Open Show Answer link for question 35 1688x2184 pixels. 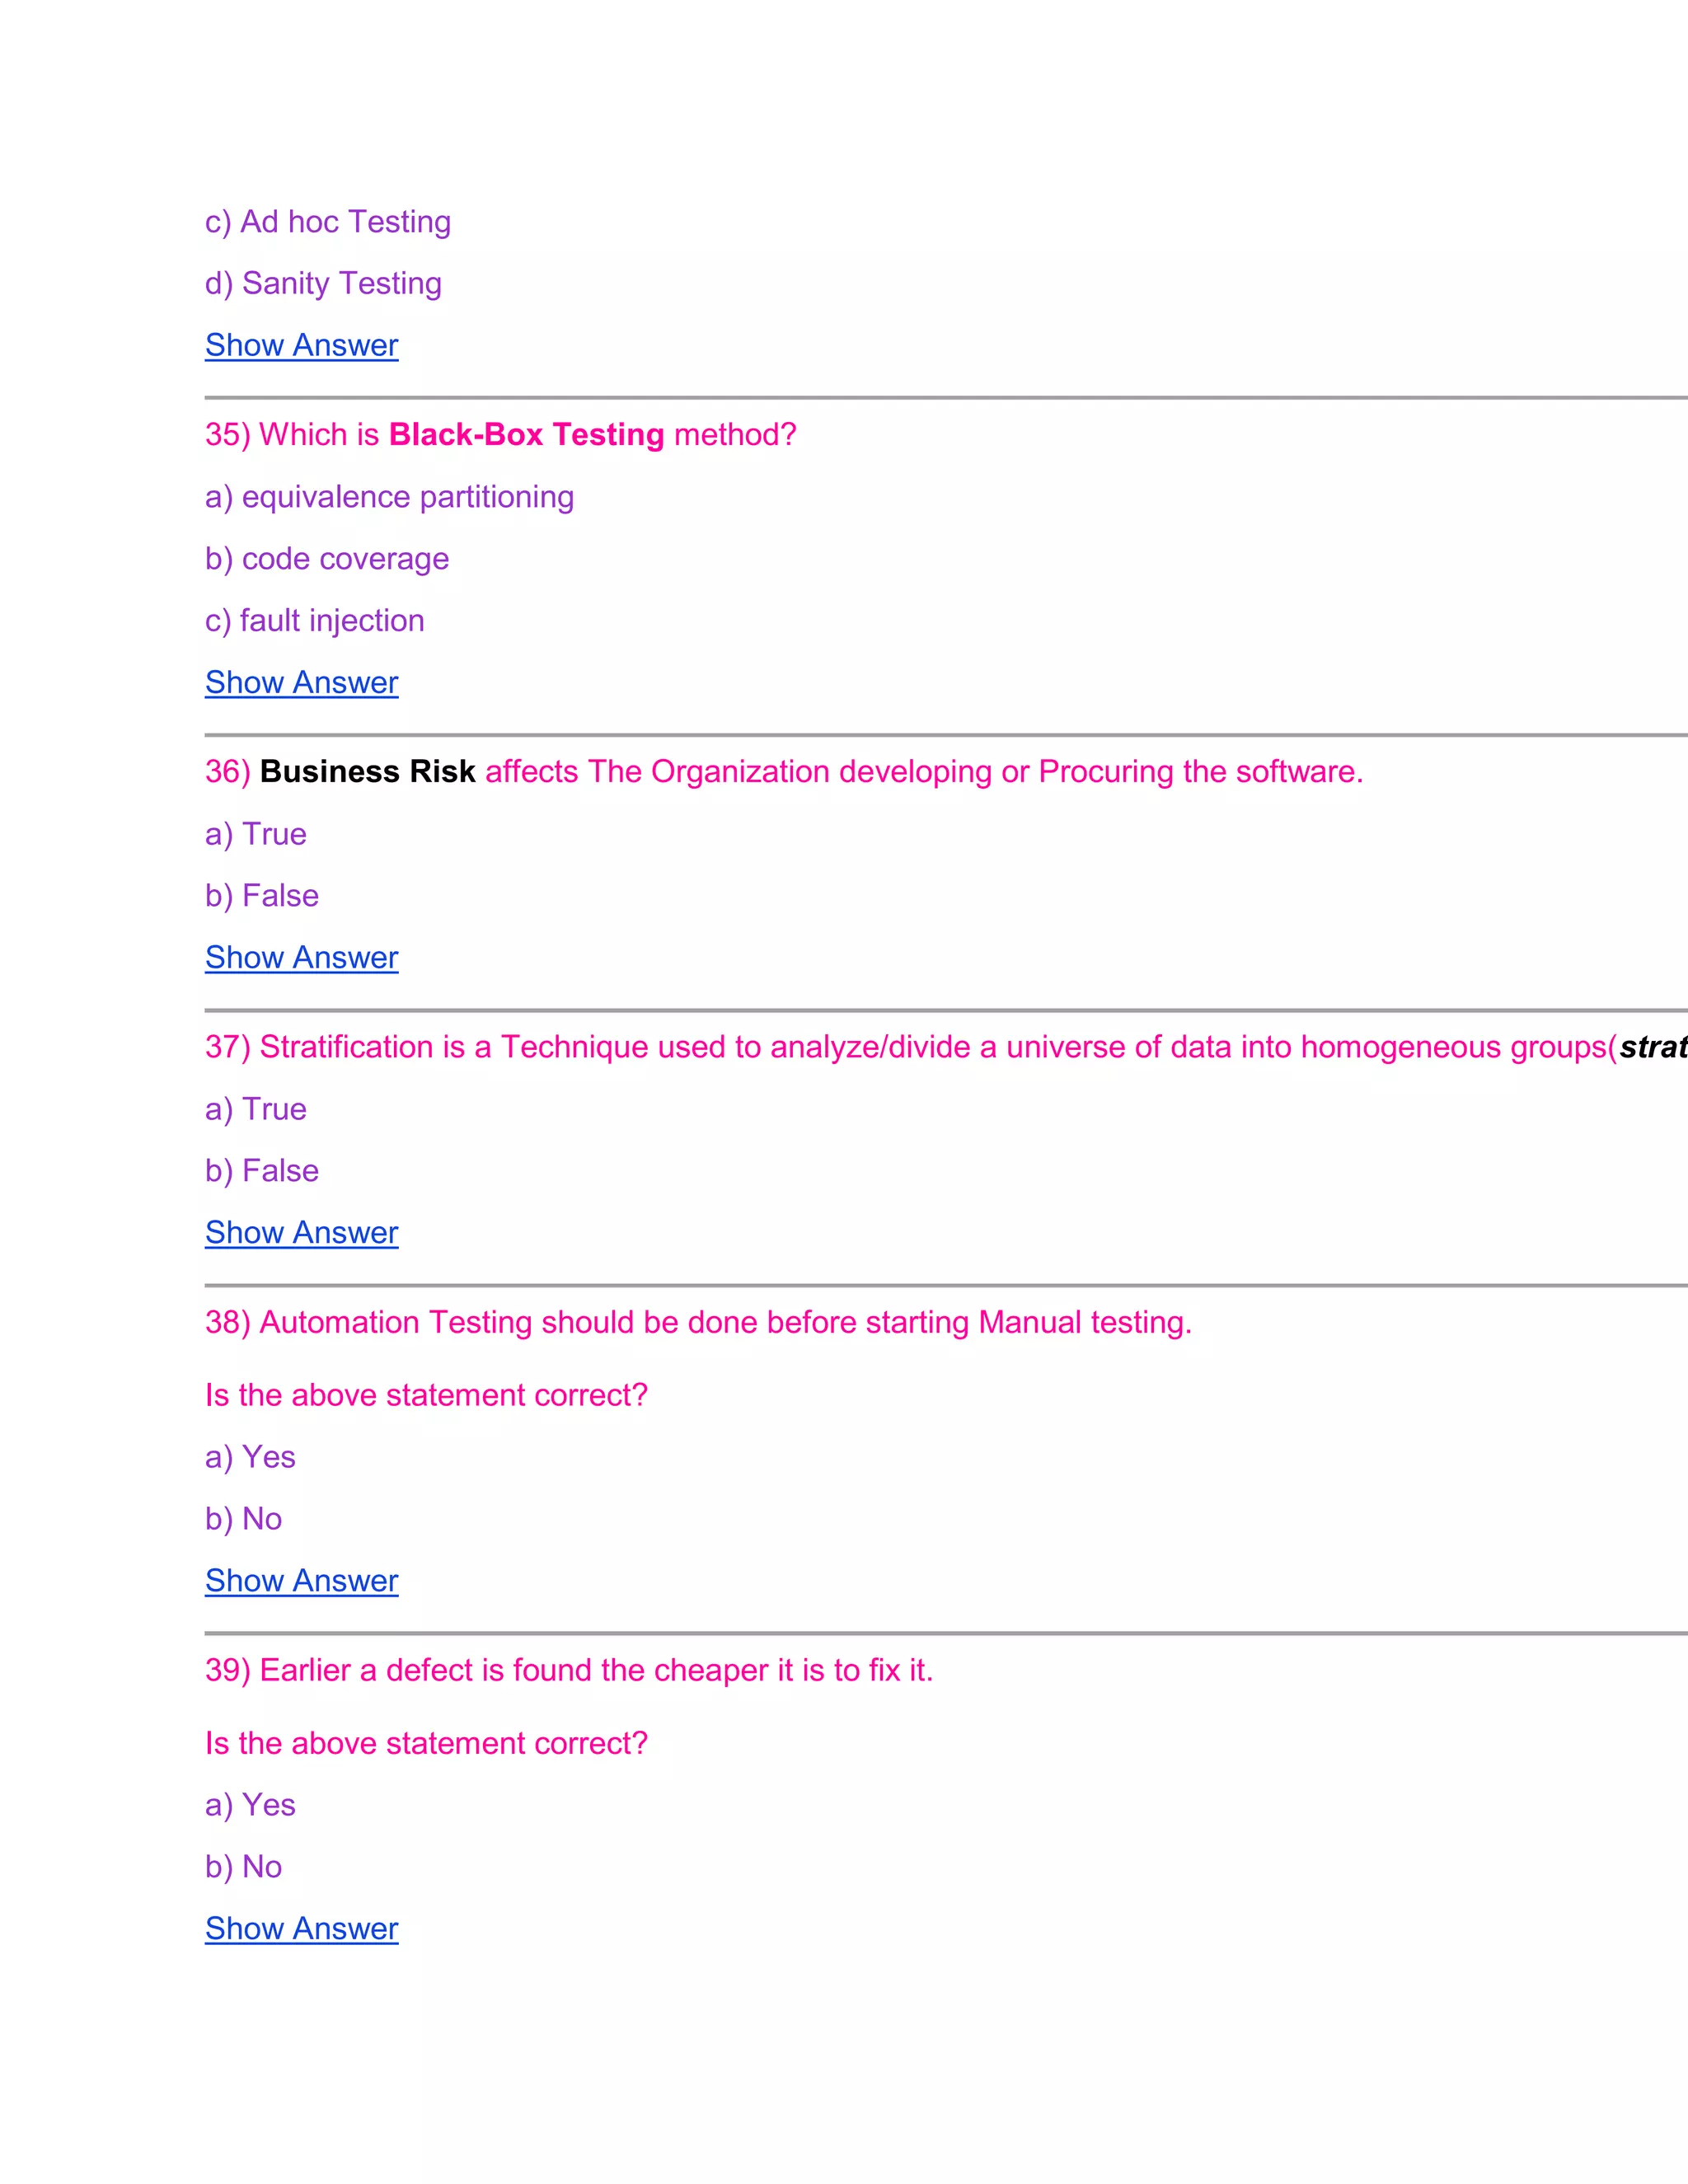pyautogui.click(x=301, y=682)
